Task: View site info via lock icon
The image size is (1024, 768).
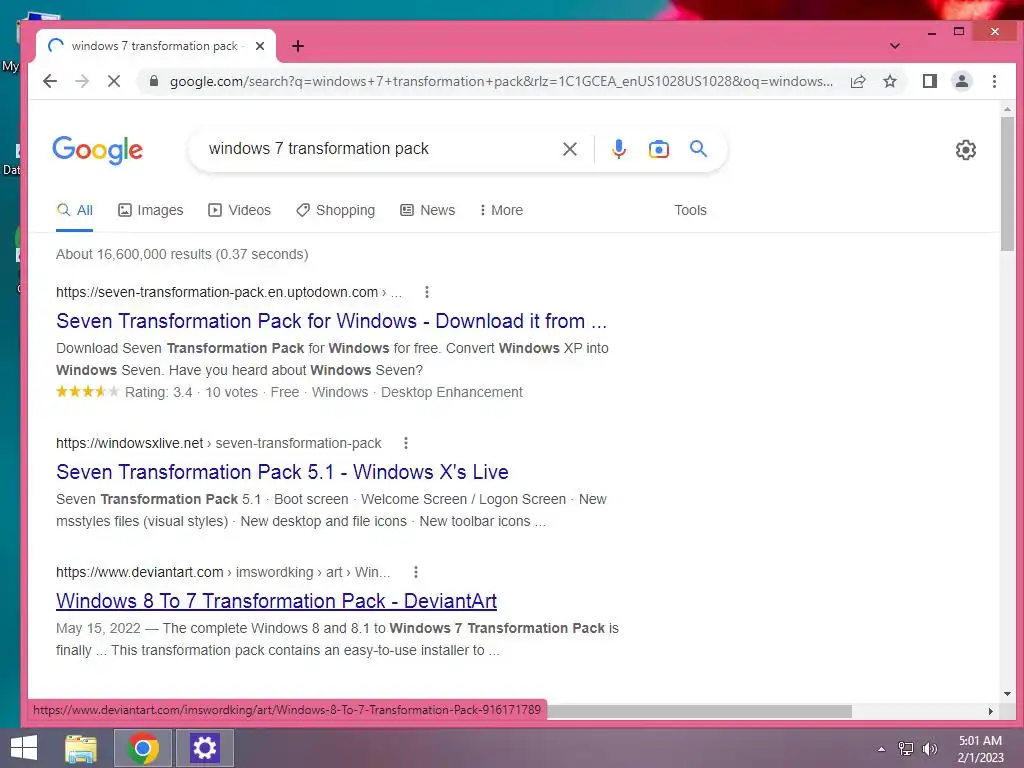Action: tap(154, 81)
